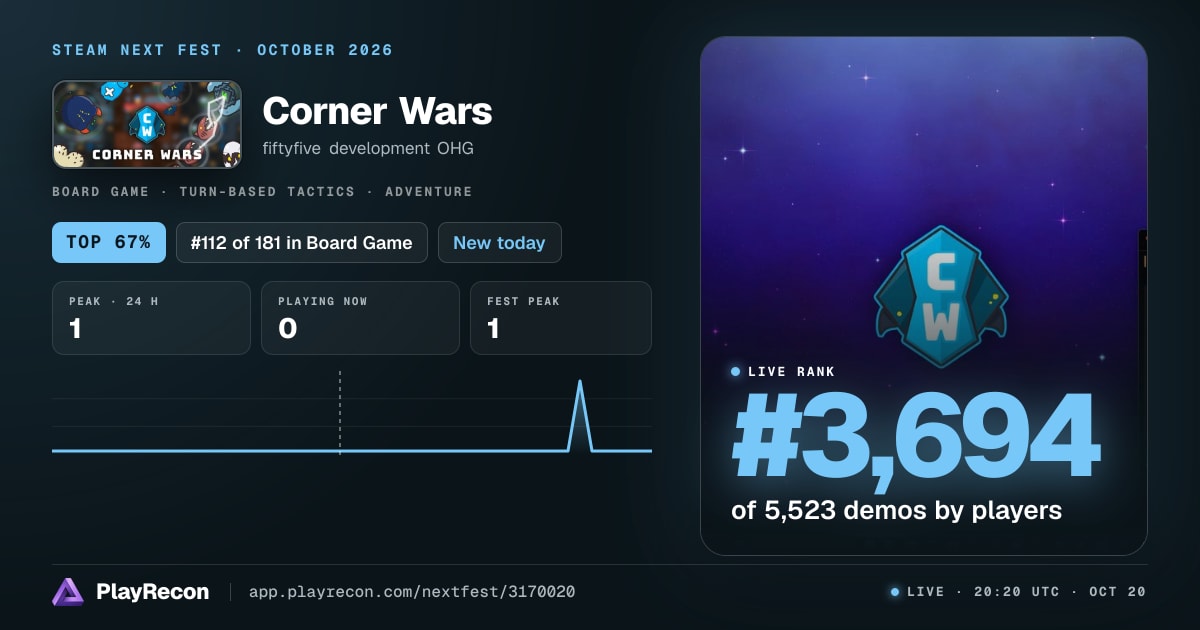Click the PEAK · 24 H stat card
1200x630 pixels.
pyautogui.click(x=151, y=318)
